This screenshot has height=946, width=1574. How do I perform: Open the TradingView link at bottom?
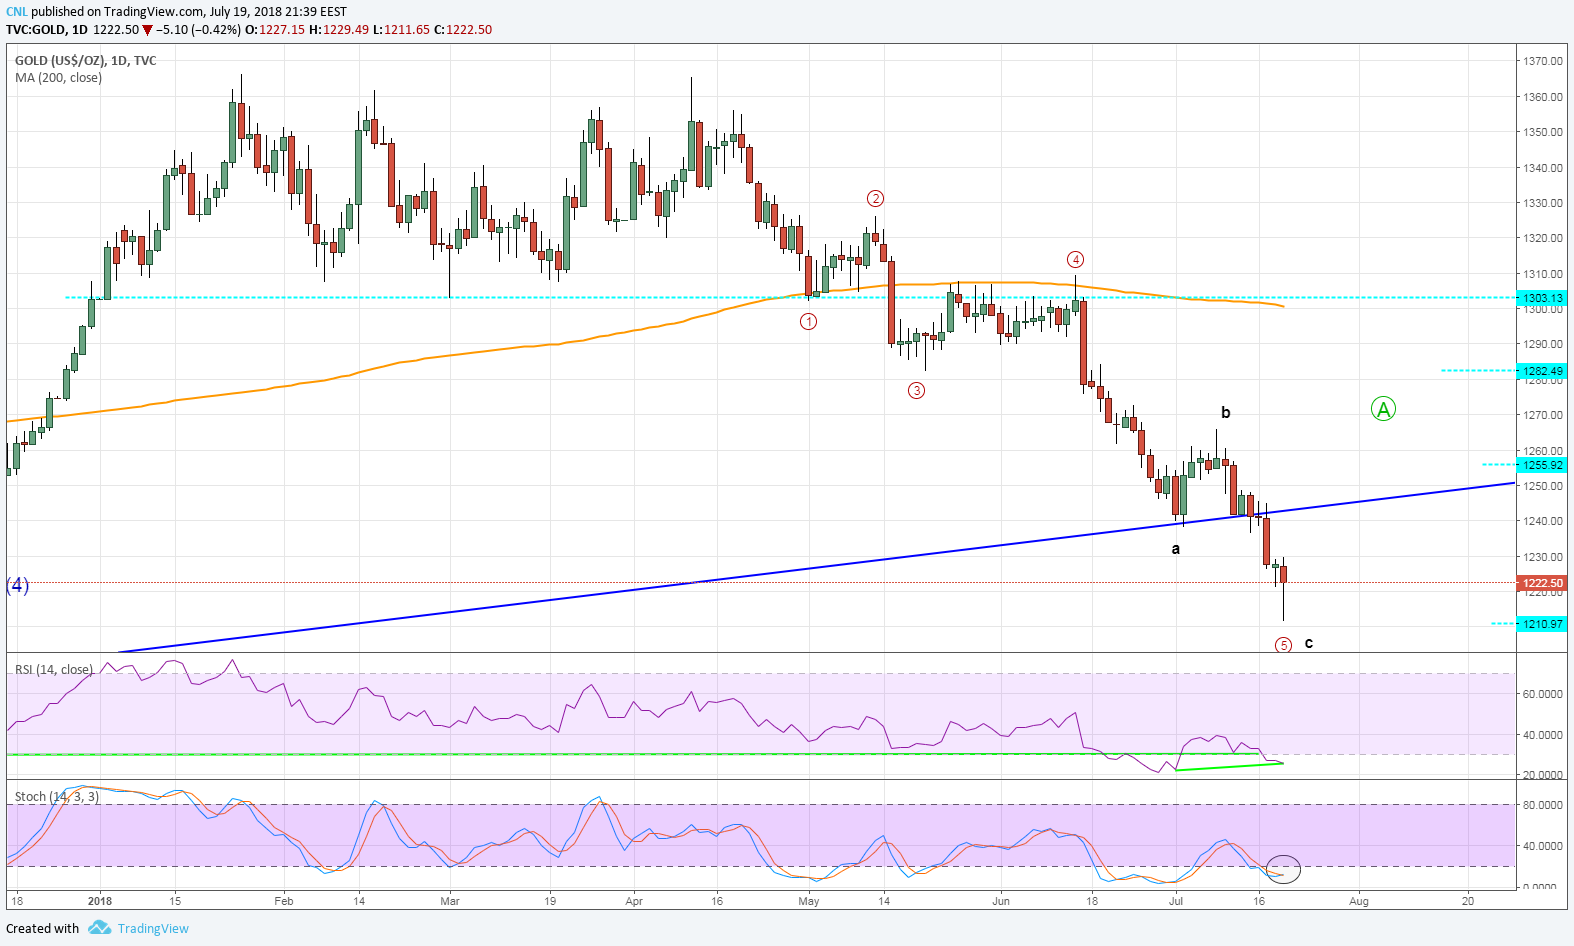(153, 928)
